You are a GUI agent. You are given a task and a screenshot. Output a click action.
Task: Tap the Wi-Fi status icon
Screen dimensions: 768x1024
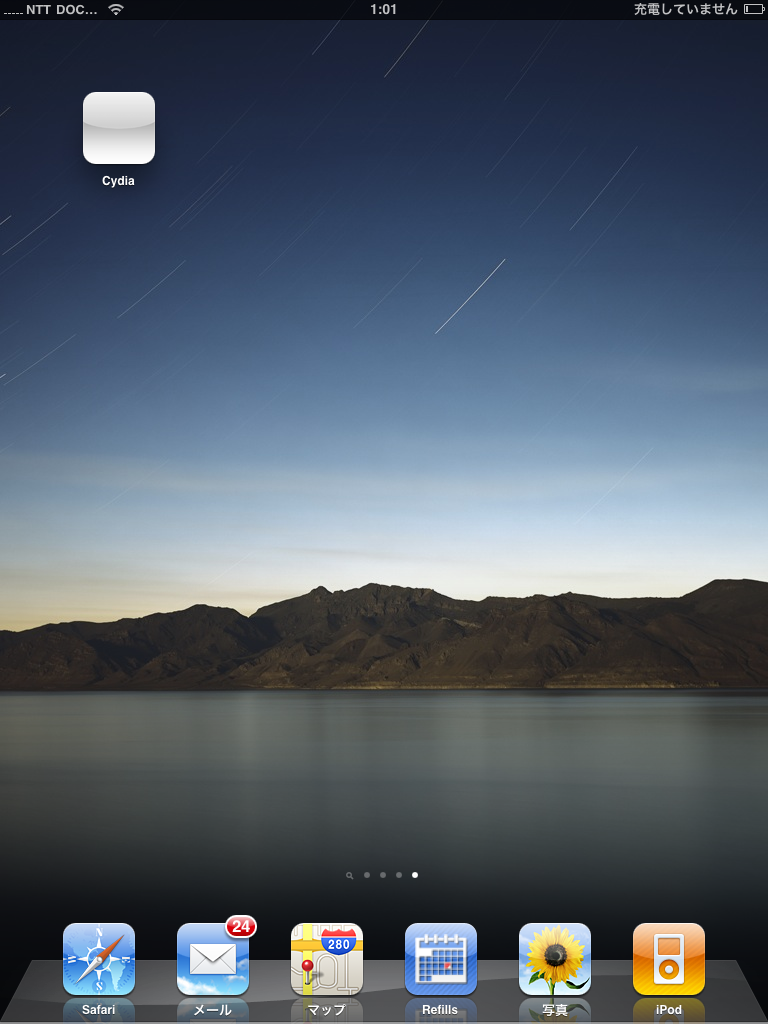(116, 9)
